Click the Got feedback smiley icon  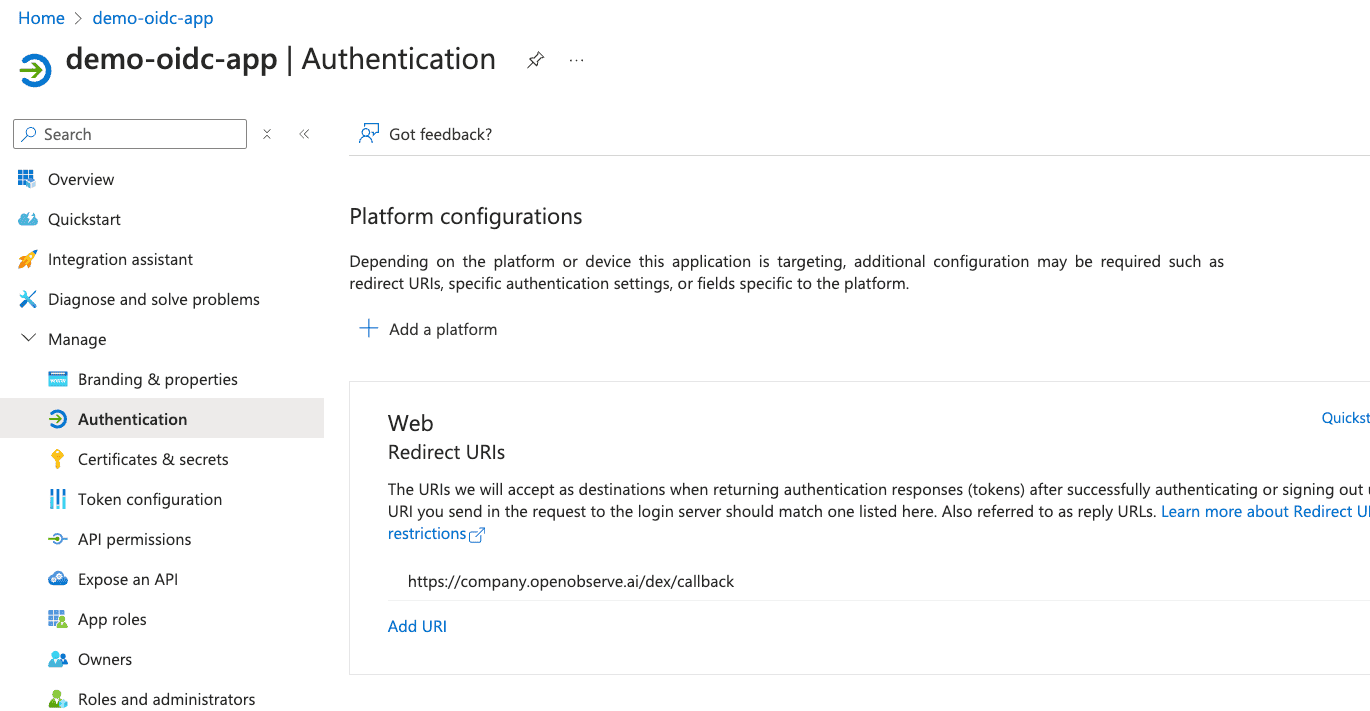tap(369, 133)
